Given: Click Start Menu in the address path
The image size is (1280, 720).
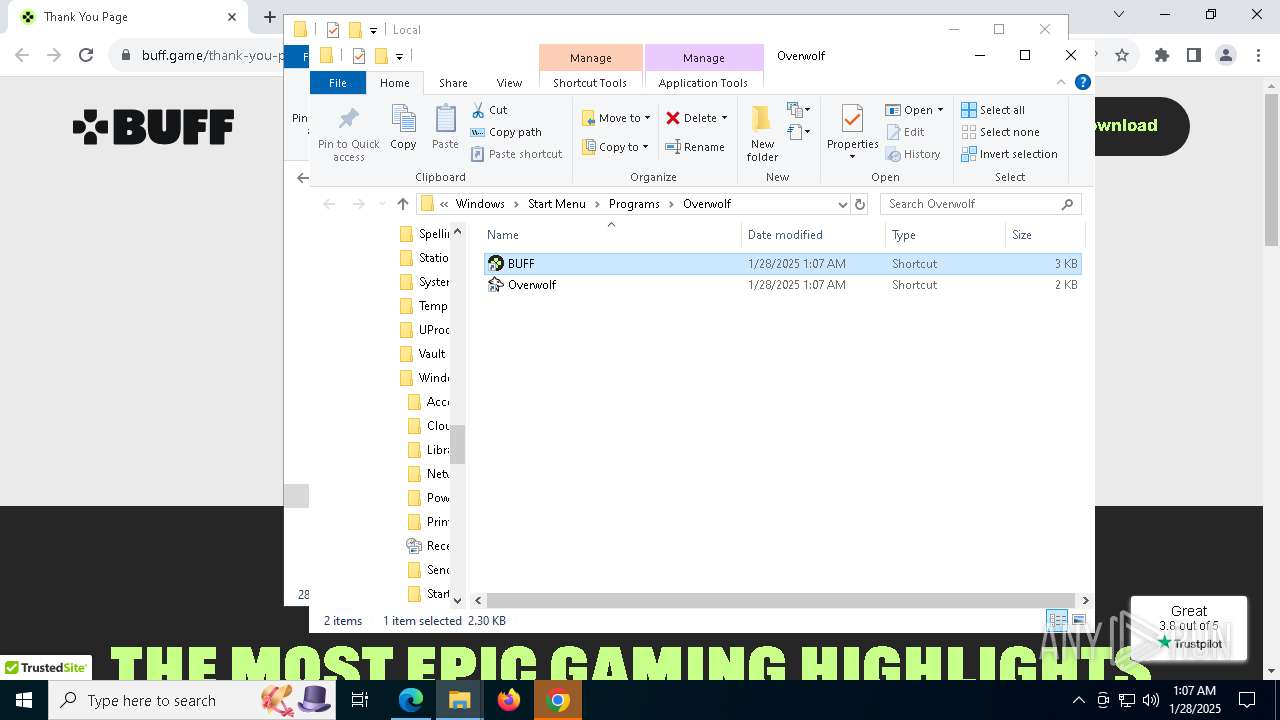Looking at the screenshot, I should pyautogui.click(x=557, y=204).
